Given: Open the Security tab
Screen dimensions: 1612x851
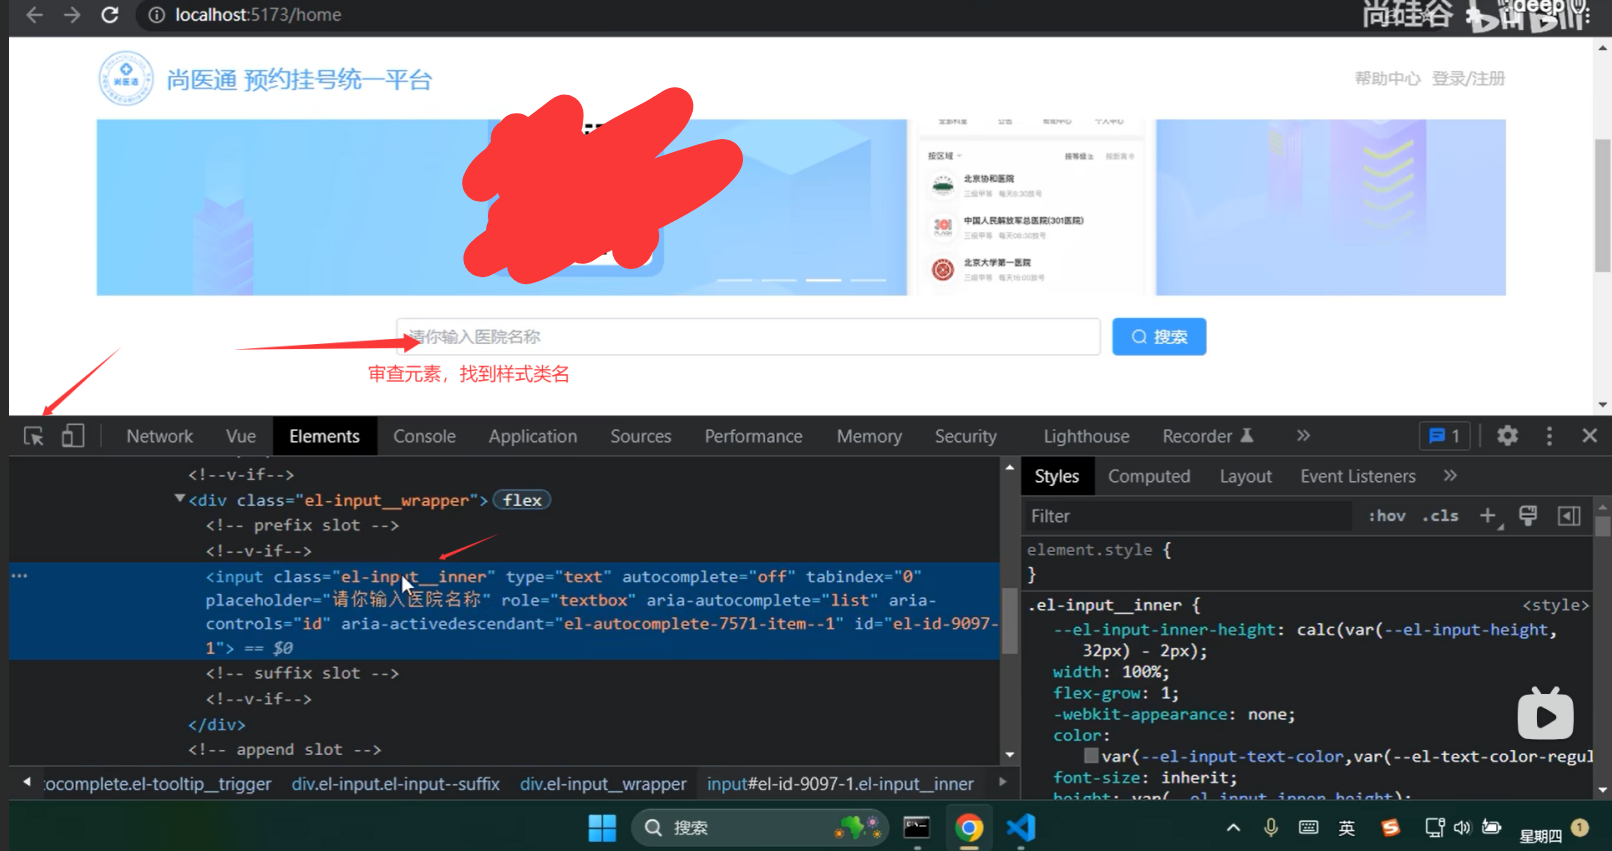Looking at the screenshot, I should [x=966, y=436].
